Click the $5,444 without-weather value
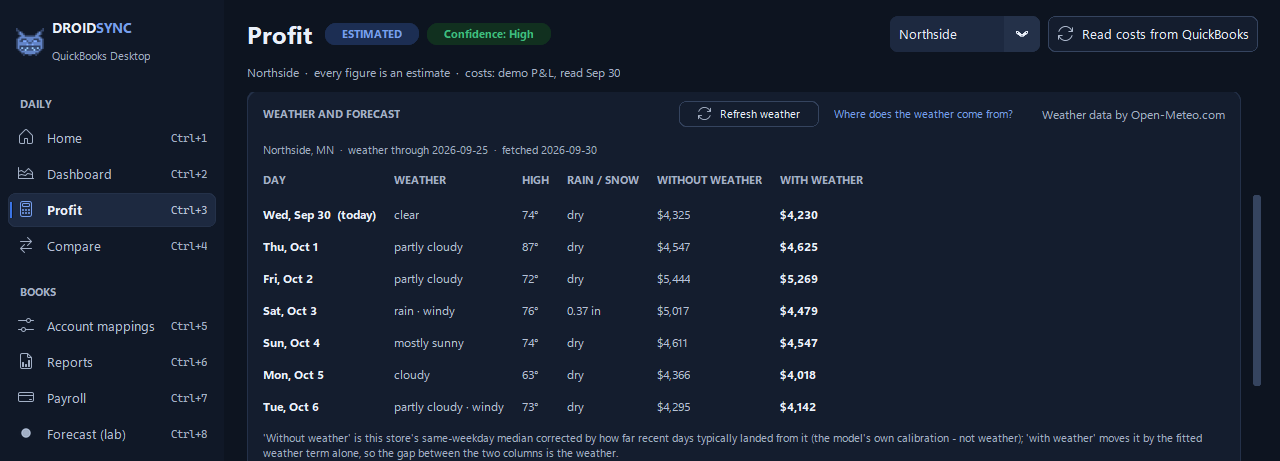1280x461 pixels. click(x=674, y=279)
